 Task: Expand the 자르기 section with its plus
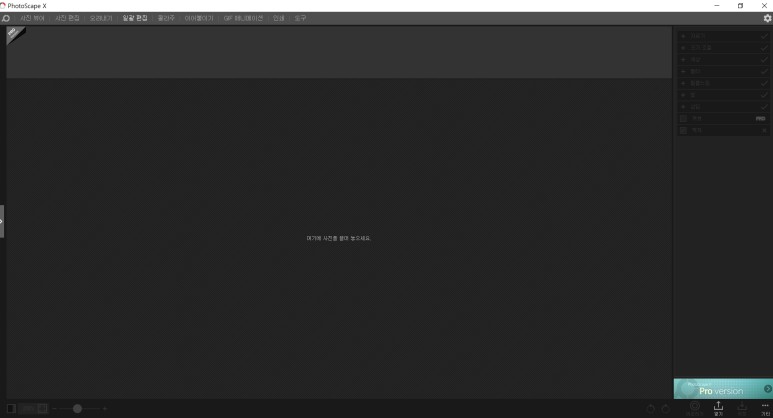(x=683, y=36)
